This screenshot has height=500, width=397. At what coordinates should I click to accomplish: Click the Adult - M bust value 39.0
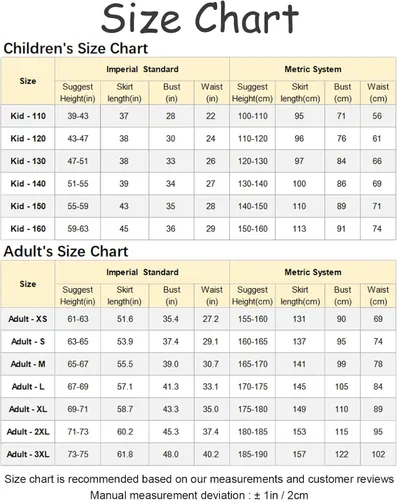click(171, 364)
